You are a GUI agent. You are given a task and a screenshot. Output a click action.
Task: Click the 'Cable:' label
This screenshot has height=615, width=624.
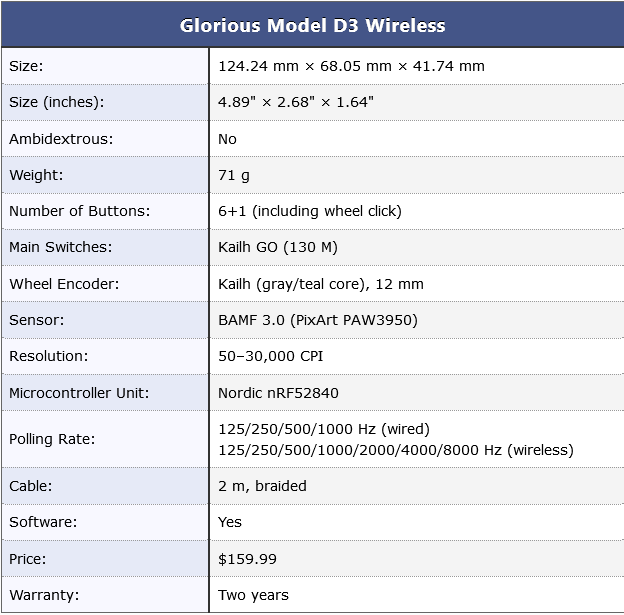tap(31, 486)
